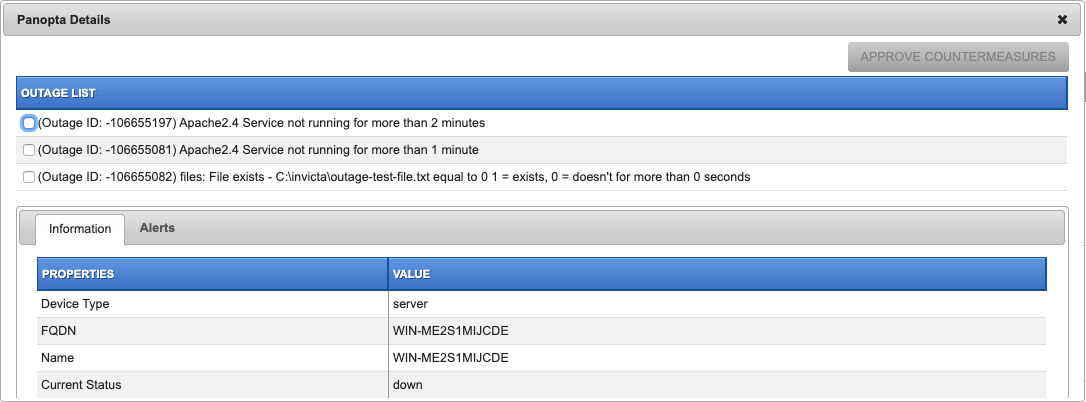Select the Device Type property cell
Viewport: 1086px width, 402px height.
[x=213, y=304]
